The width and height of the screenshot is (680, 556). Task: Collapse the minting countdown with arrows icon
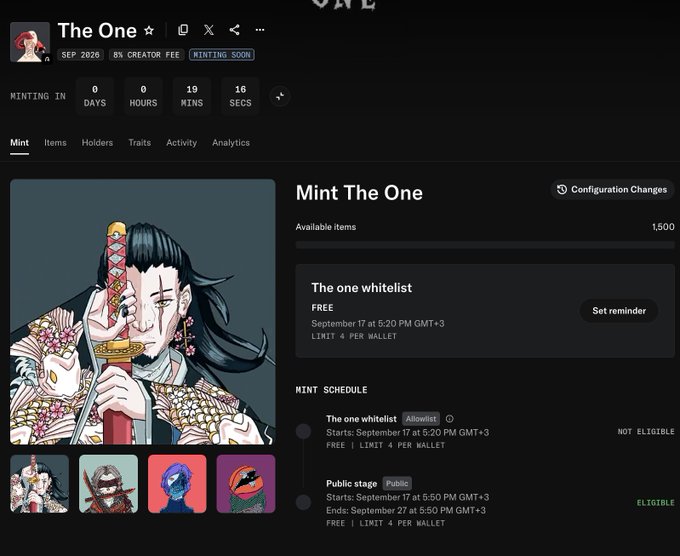[280, 96]
